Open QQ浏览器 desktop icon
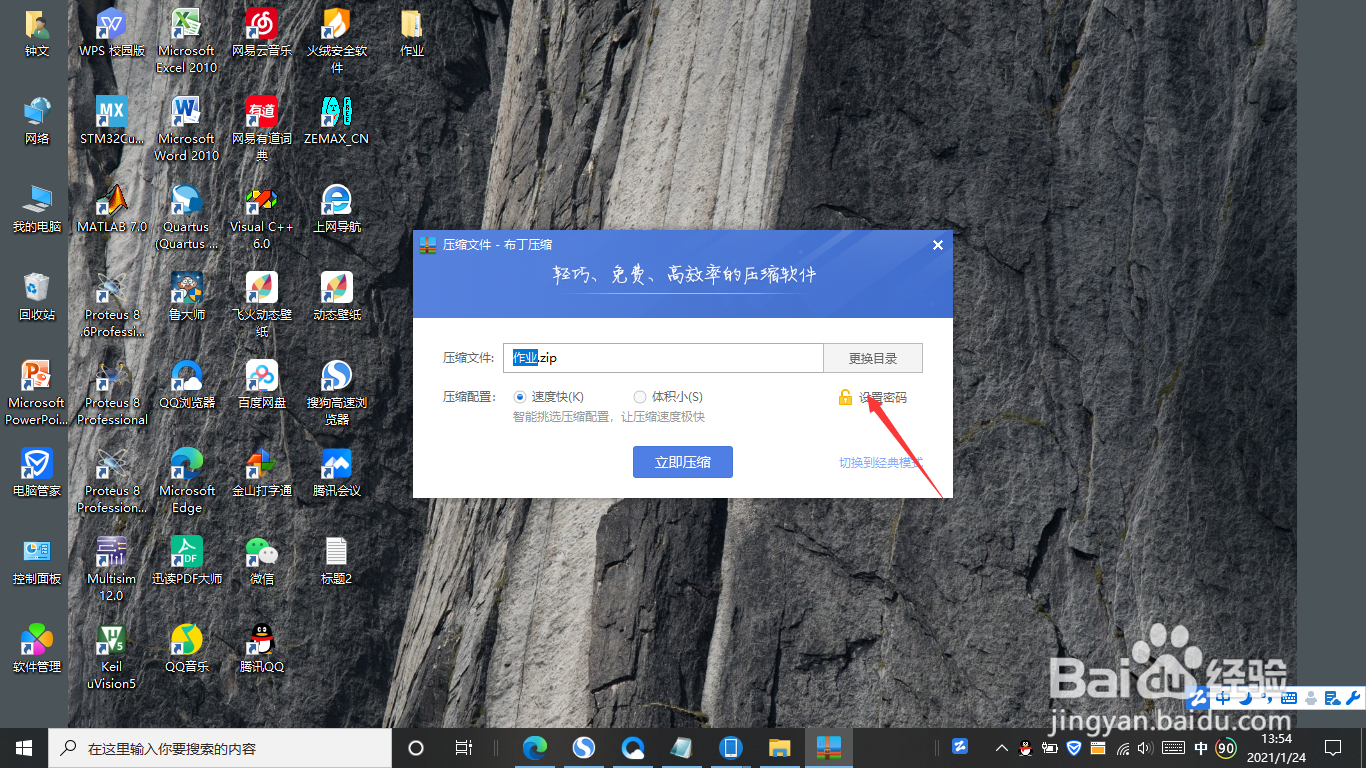Screen dimensions: 1366x768 coord(187,384)
